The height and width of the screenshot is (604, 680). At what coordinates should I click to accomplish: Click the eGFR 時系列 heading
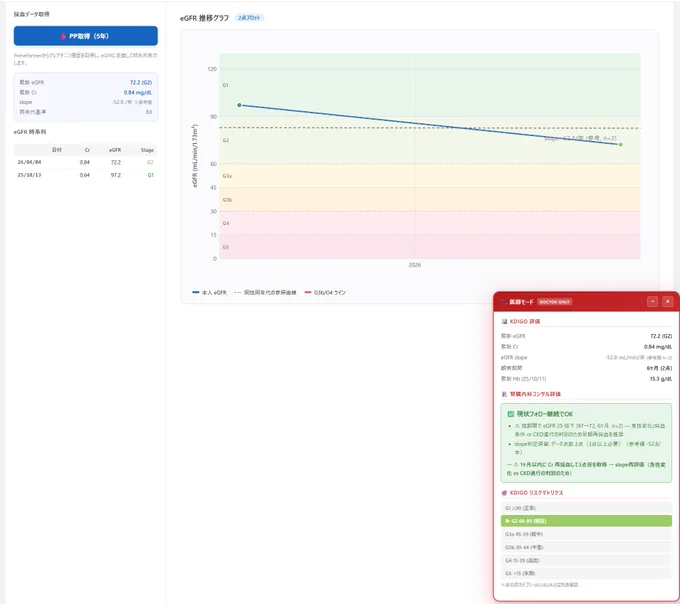click(x=30, y=132)
